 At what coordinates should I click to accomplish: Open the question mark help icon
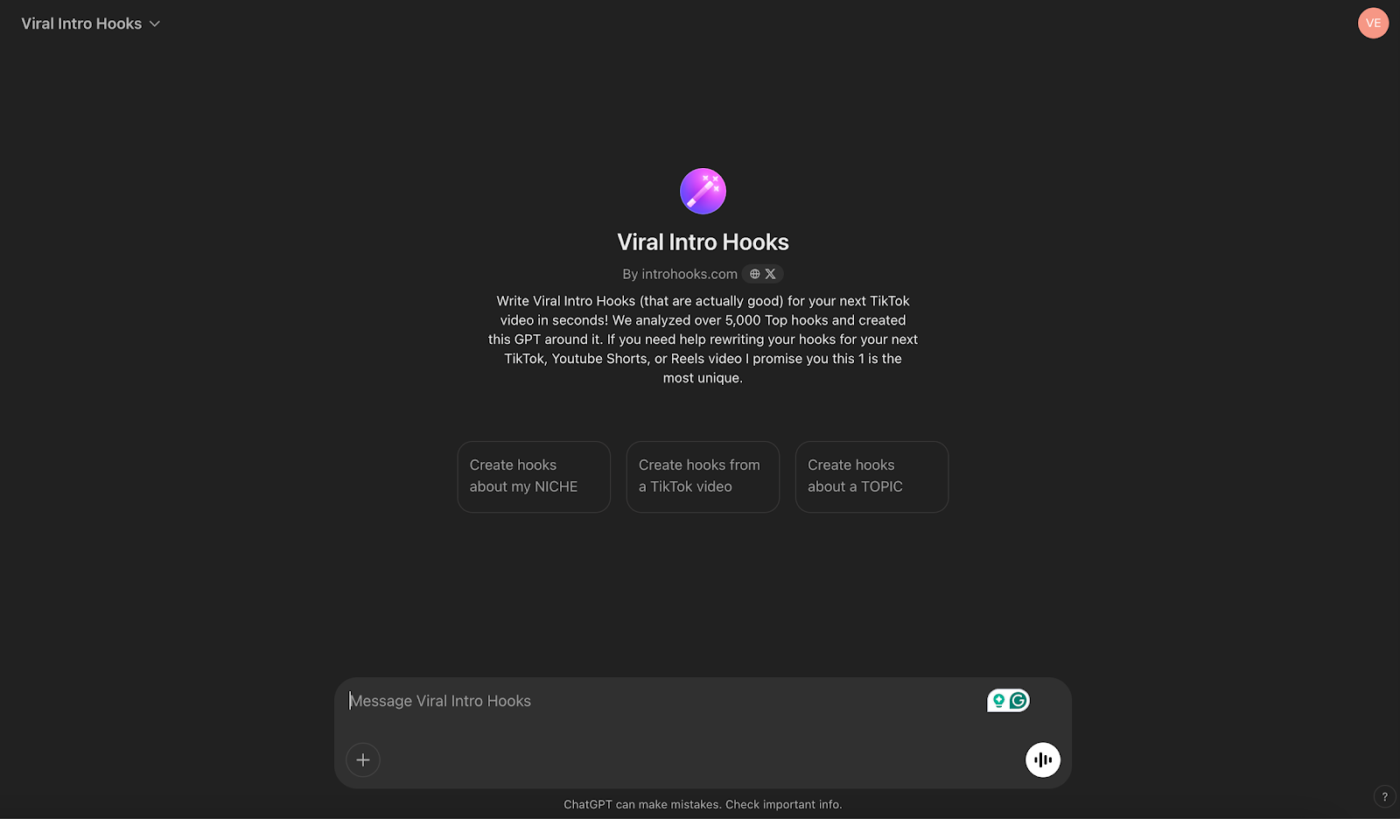pyautogui.click(x=1384, y=797)
